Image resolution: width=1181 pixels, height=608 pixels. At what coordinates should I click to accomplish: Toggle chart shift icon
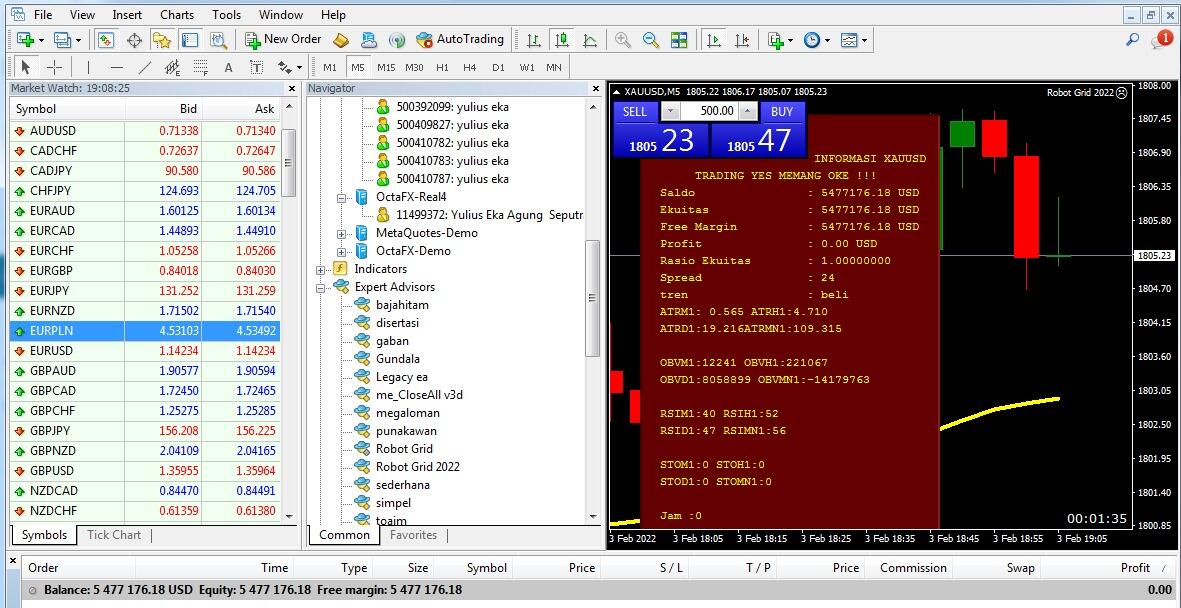coord(743,39)
